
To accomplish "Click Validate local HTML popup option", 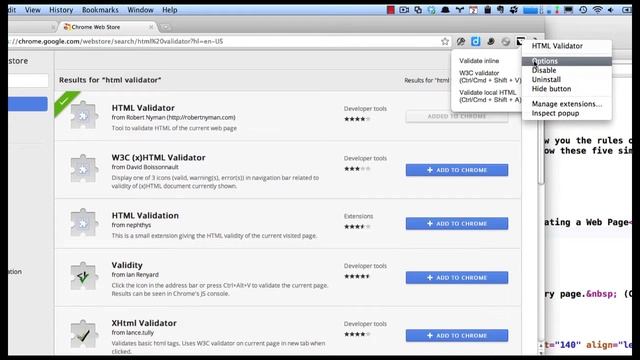I will tap(490, 96).
